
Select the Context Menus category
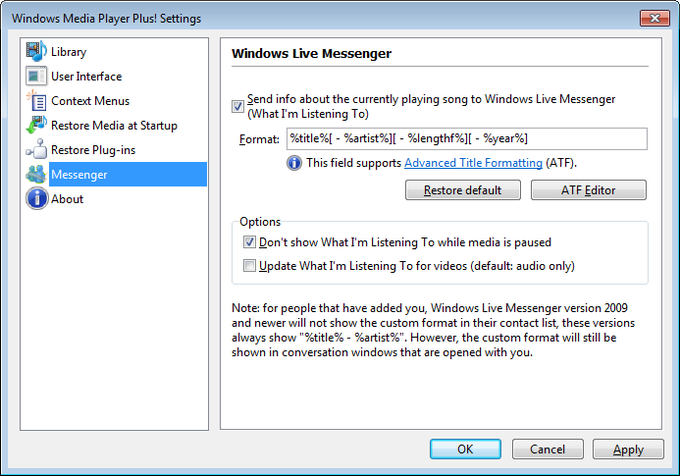(90, 101)
